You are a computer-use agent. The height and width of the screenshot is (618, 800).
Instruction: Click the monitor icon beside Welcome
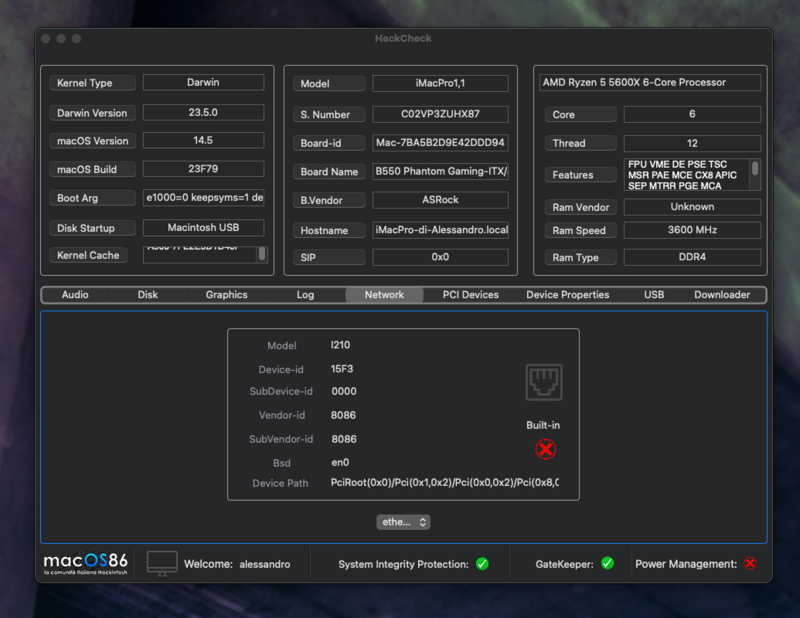pyautogui.click(x=162, y=563)
